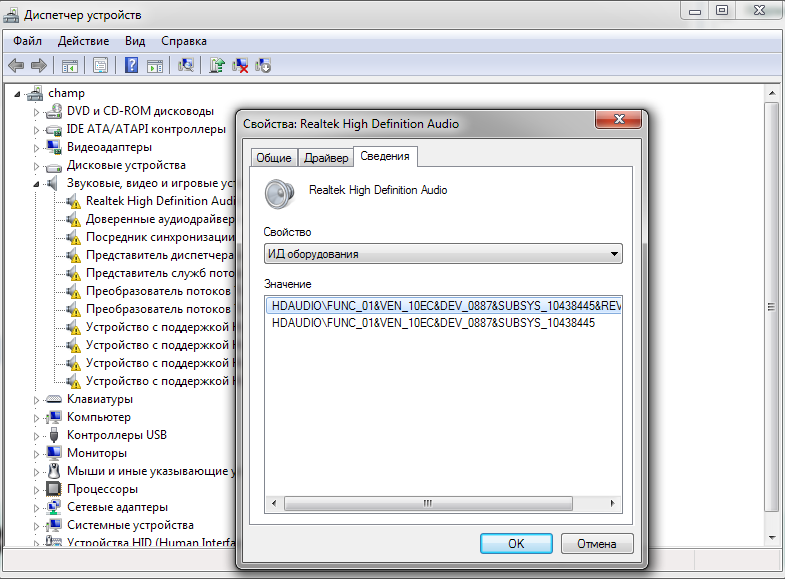Click the Мониторы category icon
The image size is (785, 579).
pyautogui.click(x=54, y=453)
